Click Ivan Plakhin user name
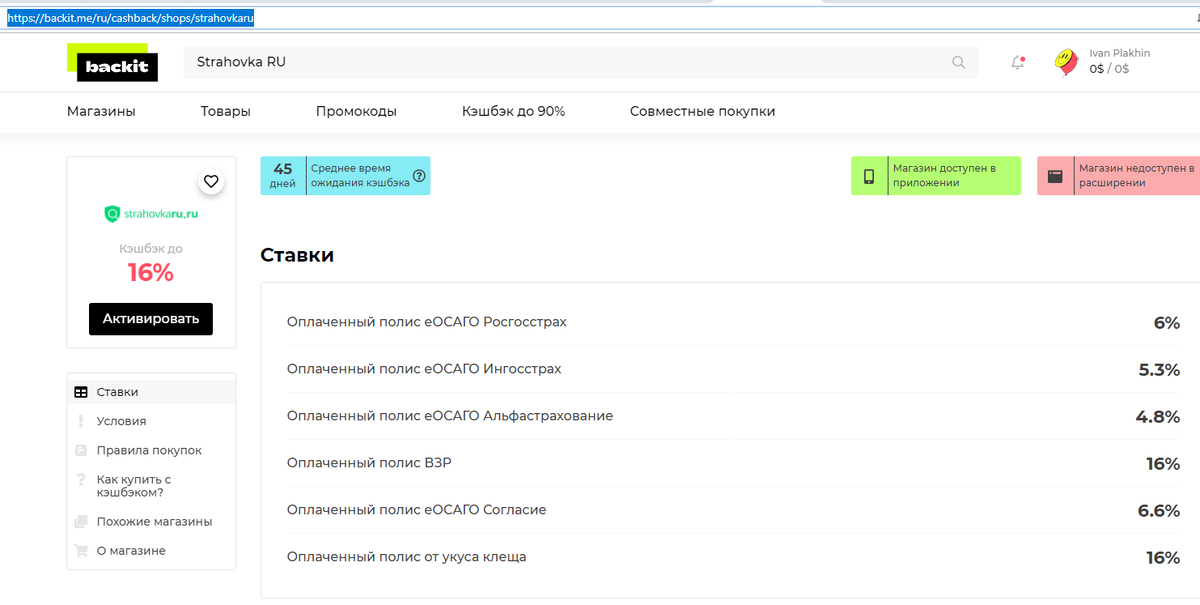This screenshot has width=1200, height=605. (1119, 53)
